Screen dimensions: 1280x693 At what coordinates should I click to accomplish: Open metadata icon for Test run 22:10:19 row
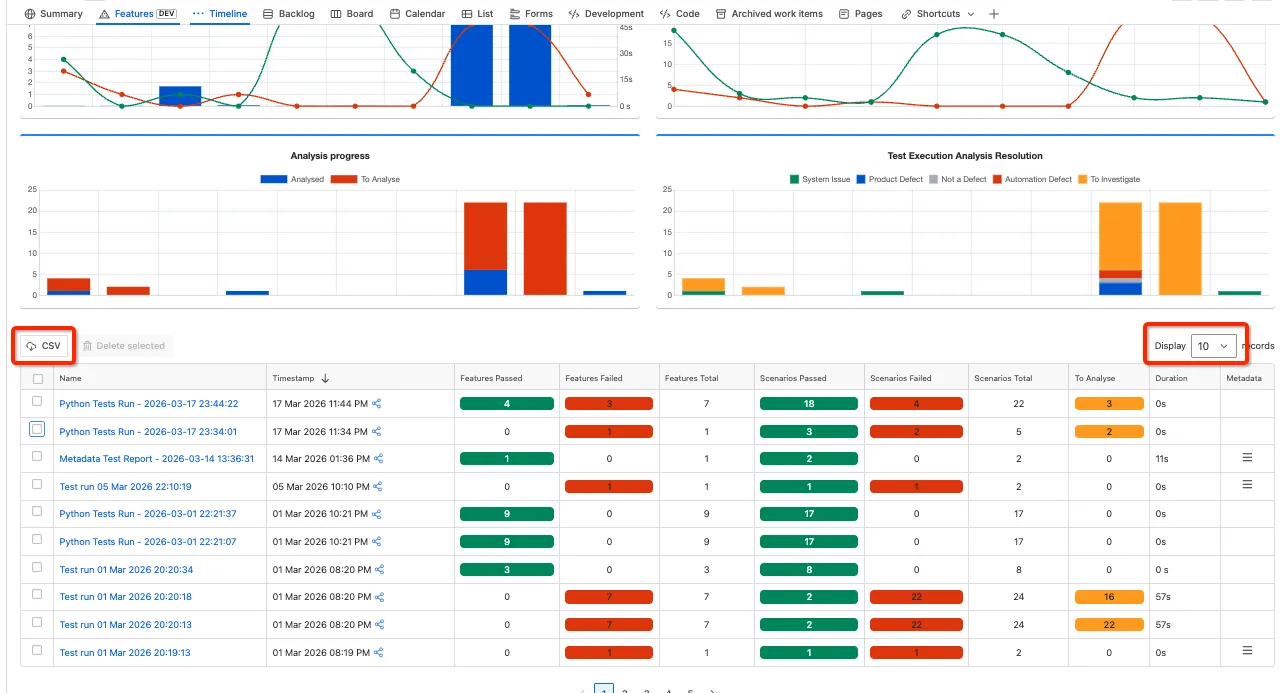tap(1247, 485)
